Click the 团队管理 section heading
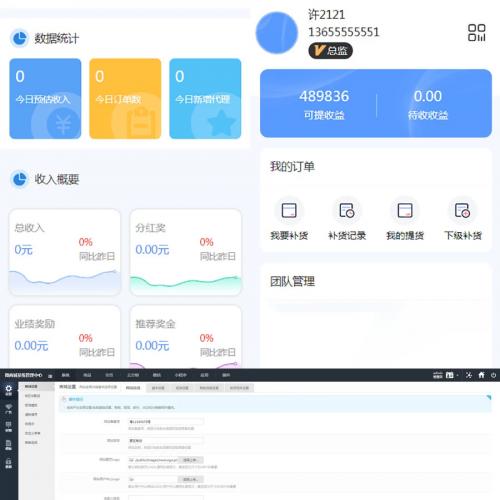 point(292,281)
